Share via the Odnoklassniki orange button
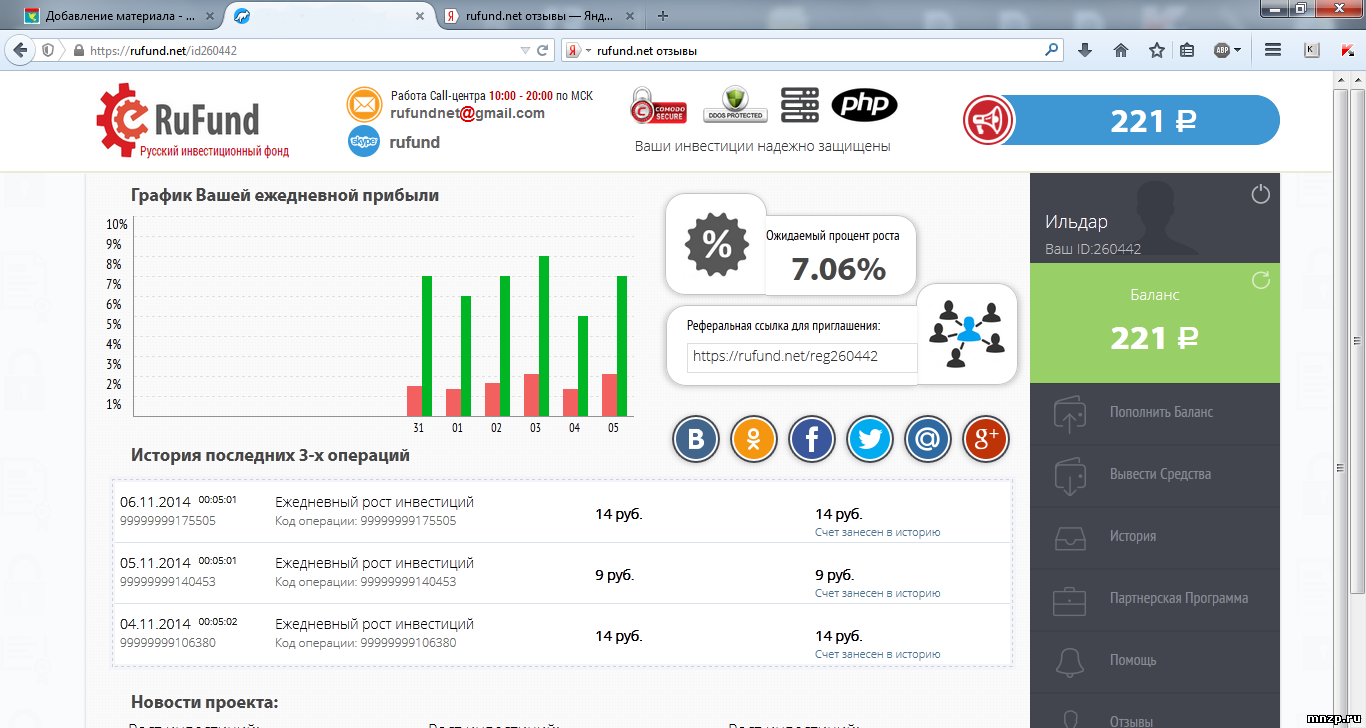 (x=754, y=439)
